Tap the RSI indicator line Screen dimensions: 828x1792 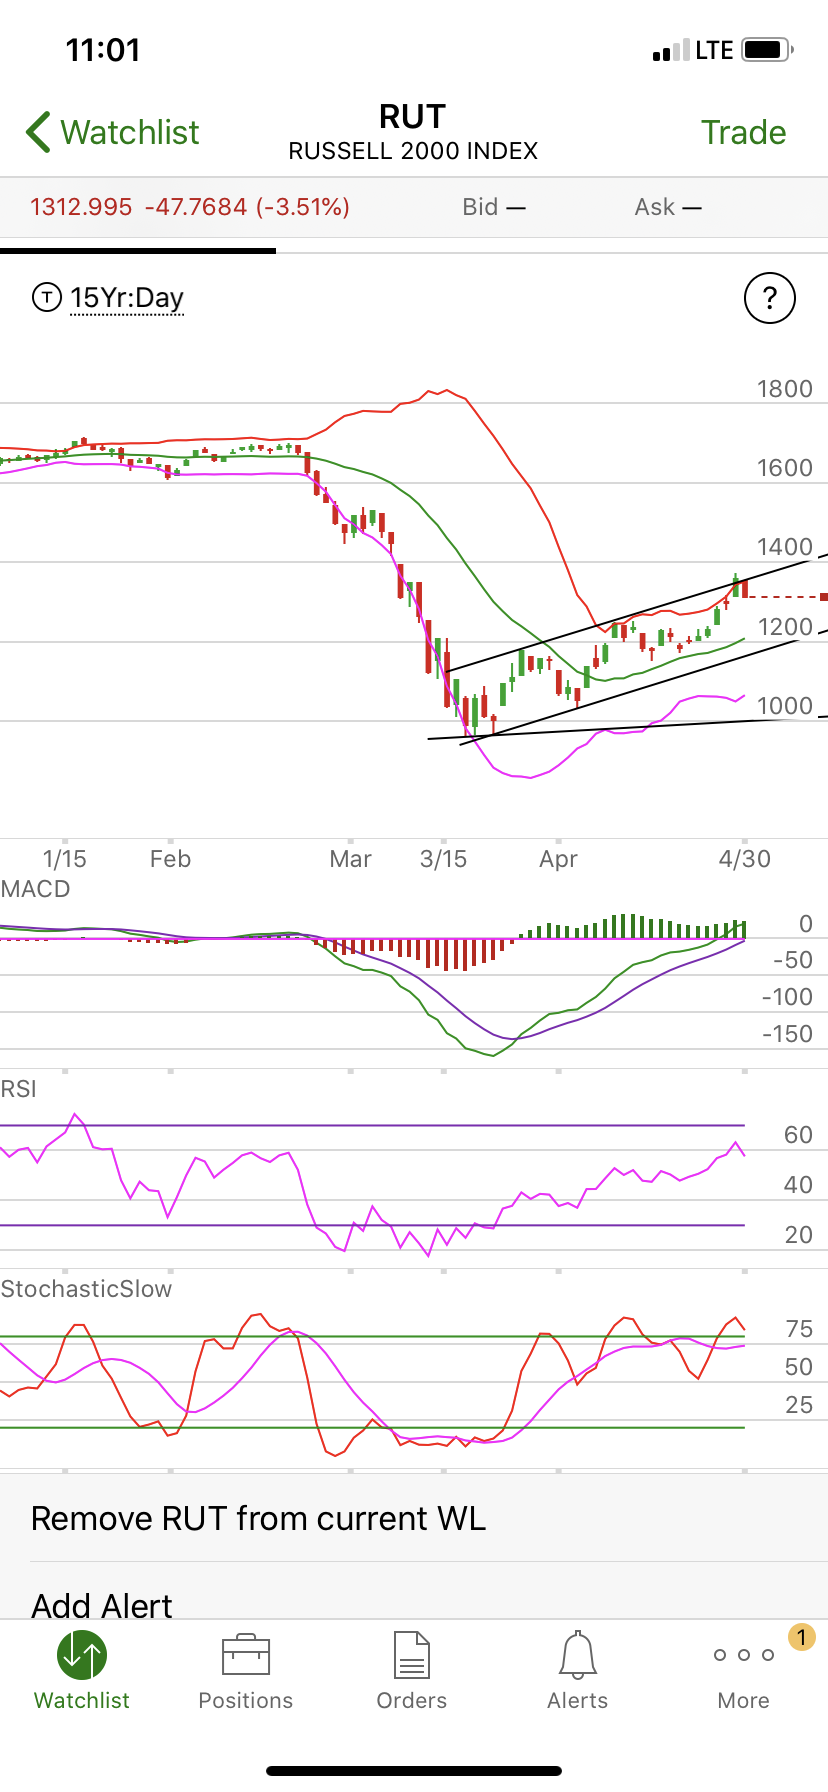pyautogui.click(x=372, y=1185)
